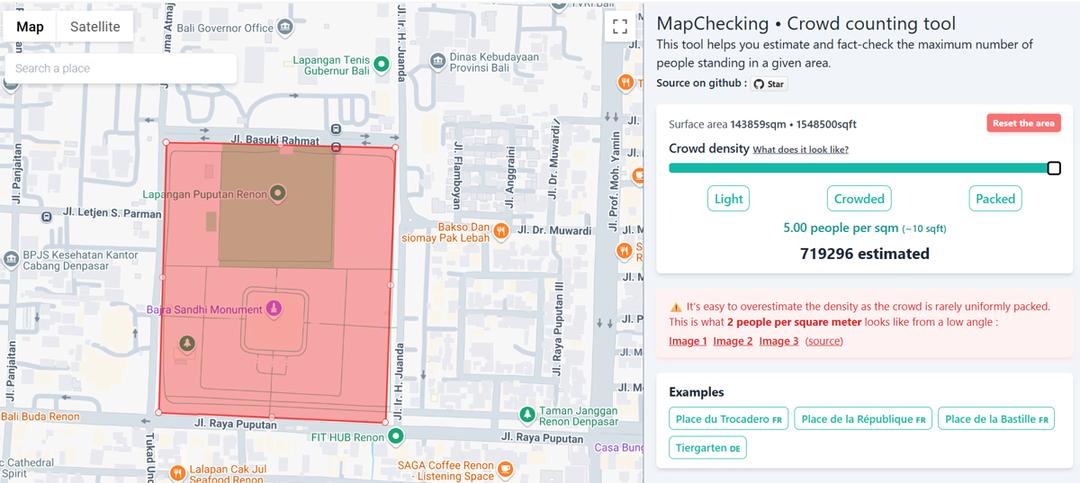Screen dimensions: 1080x483
Task: Click the Bakso Dan siomay Pak Lebah restaurant marker
Action: coord(501,231)
